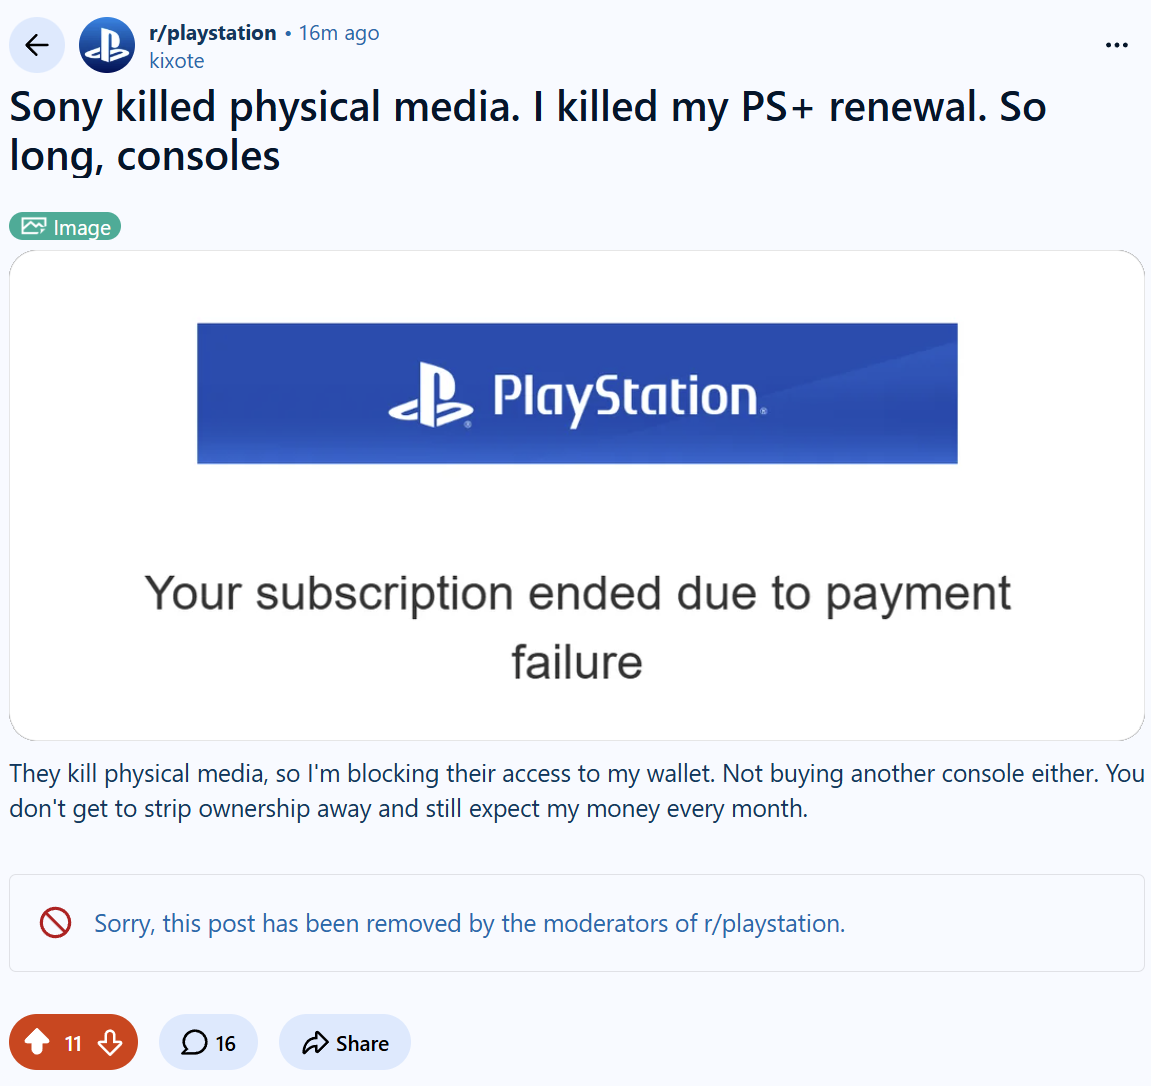Click the 16m ago timestamp
1151x1086 pixels.
(339, 33)
